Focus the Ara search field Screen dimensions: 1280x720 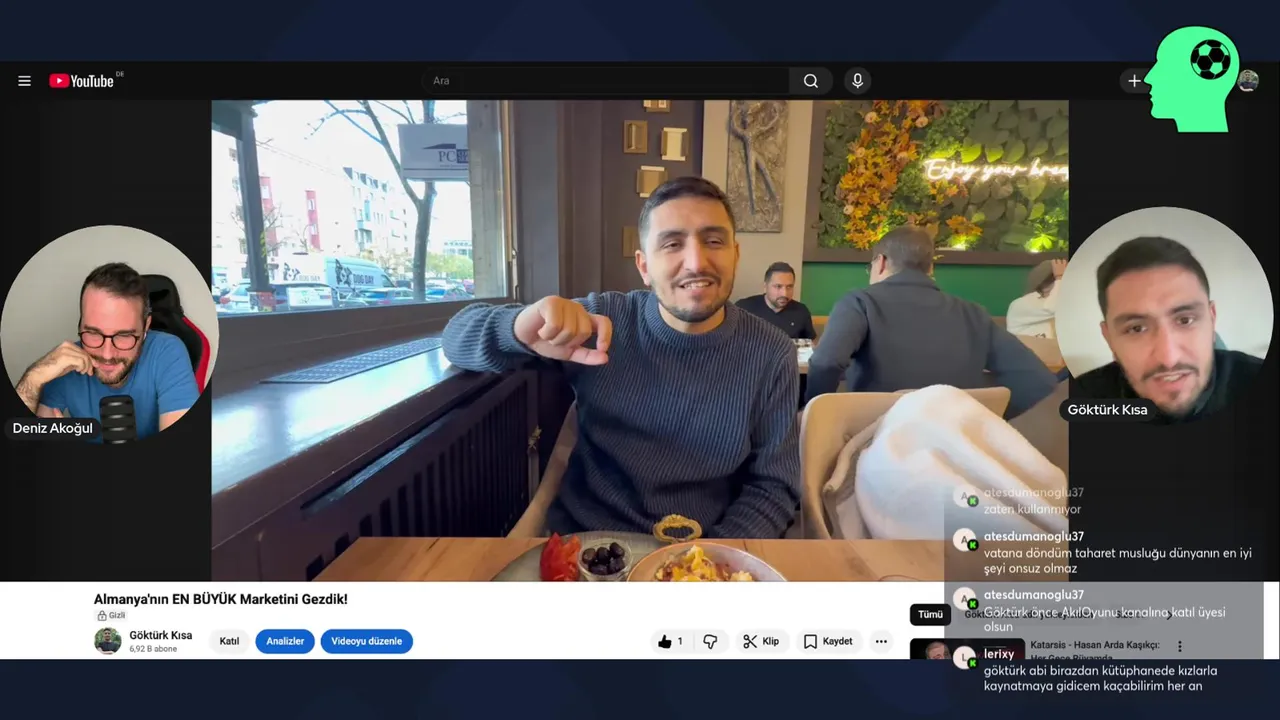(605, 81)
